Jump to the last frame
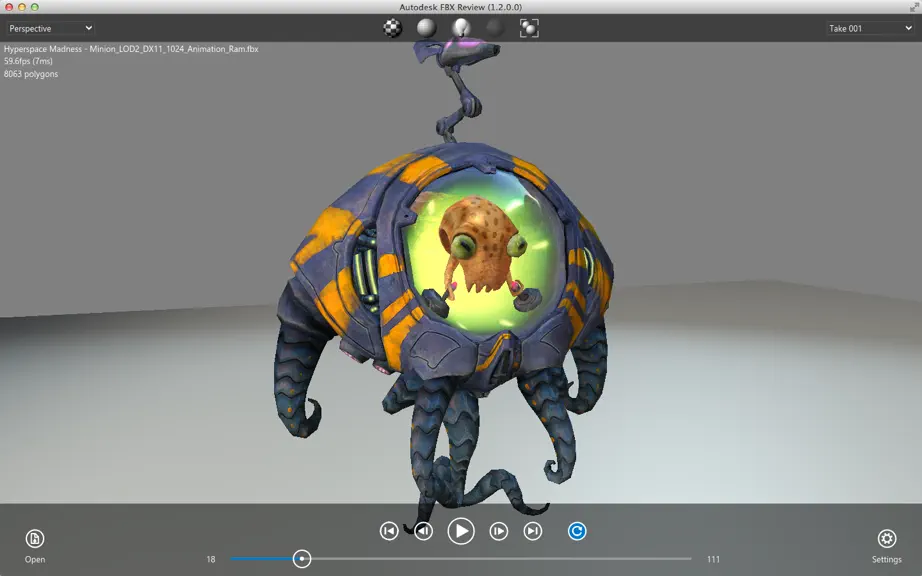This screenshot has height=576, width=922. [x=533, y=531]
